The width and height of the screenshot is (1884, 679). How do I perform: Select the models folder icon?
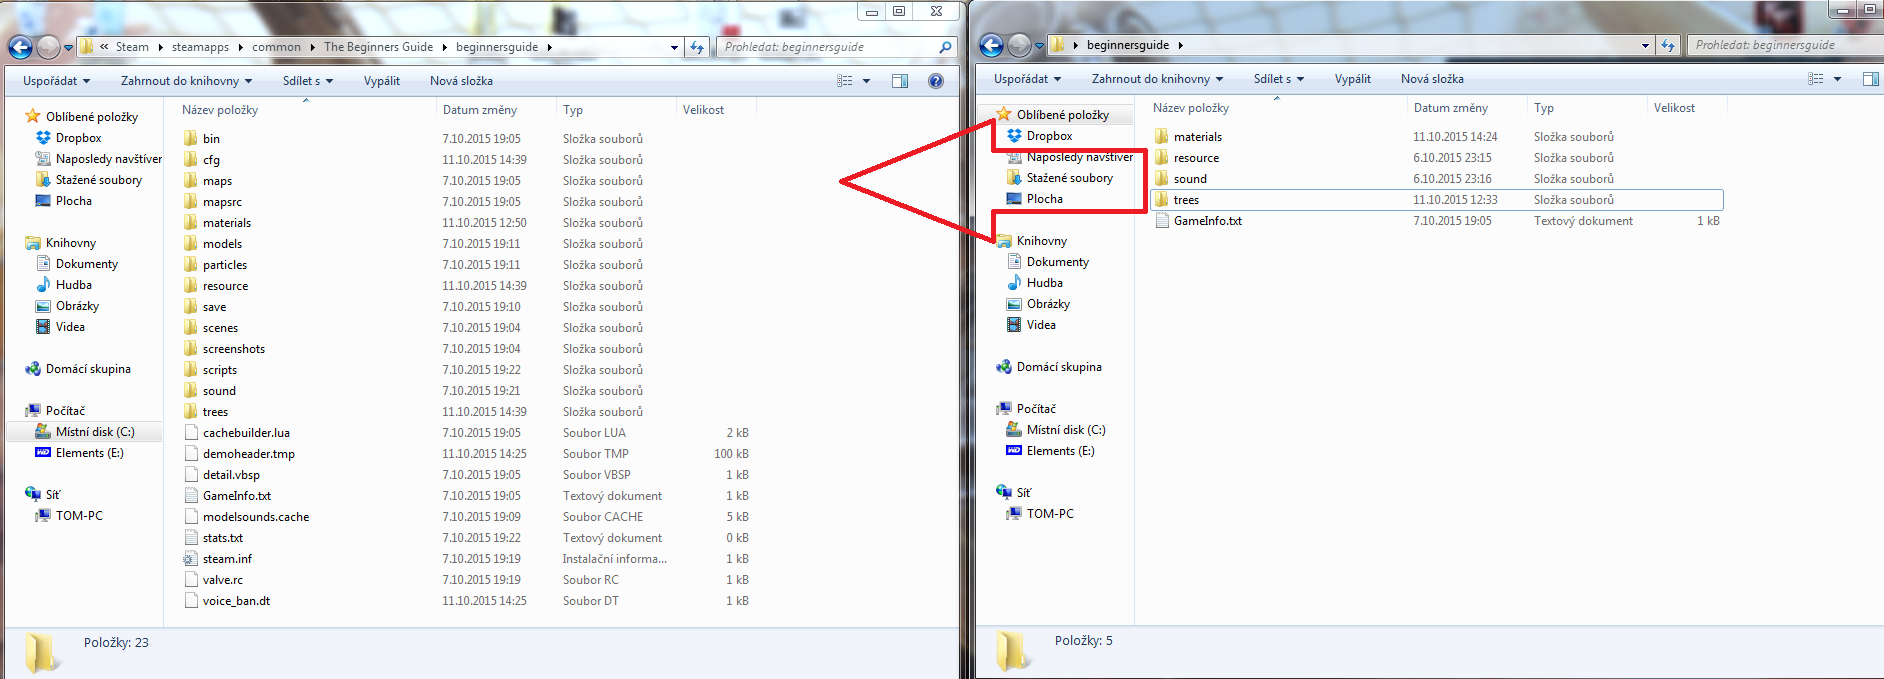click(x=191, y=244)
